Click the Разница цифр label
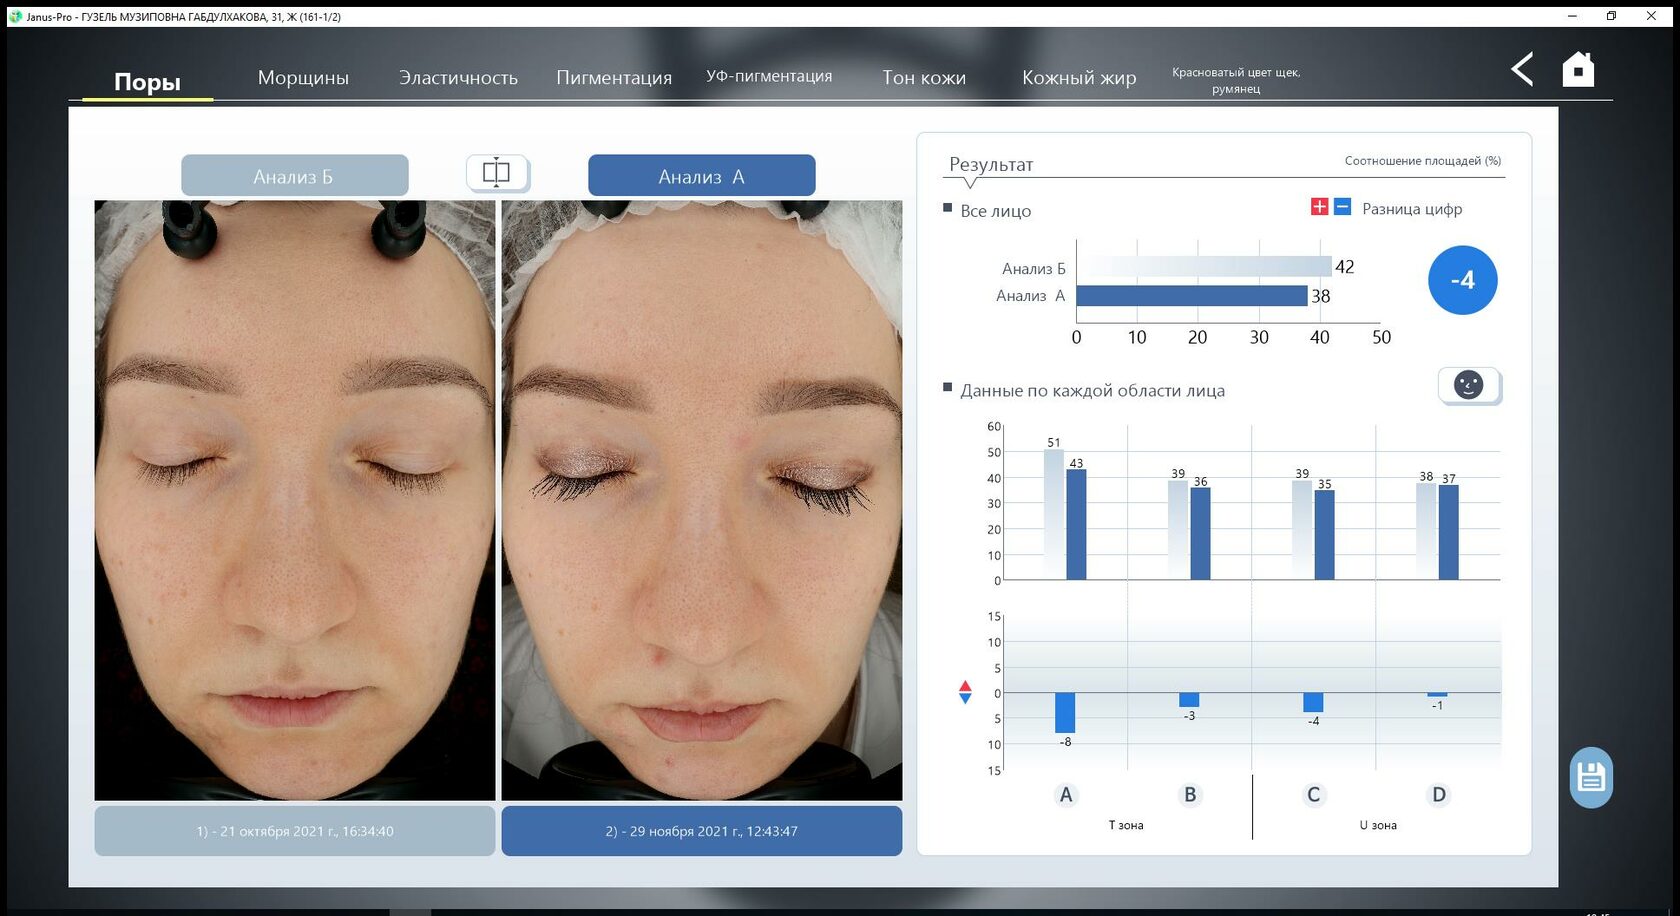Screen dimensions: 1680x916 [x=1412, y=209]
